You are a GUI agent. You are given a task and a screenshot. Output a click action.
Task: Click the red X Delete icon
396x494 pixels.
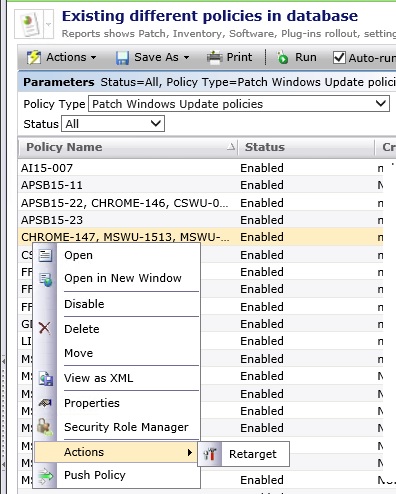pyautogui.click(x=45, y=328)
